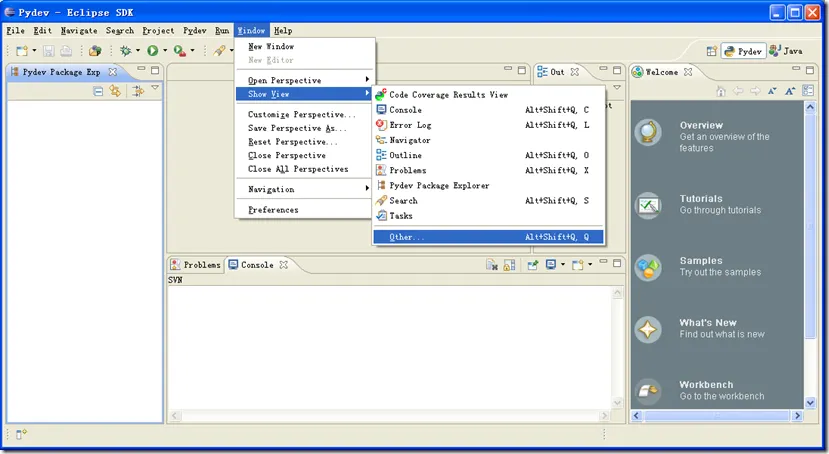The image size is (829, 454).
Task: Choose Code Coverage Results View menu entry
Action: (488, 95)
